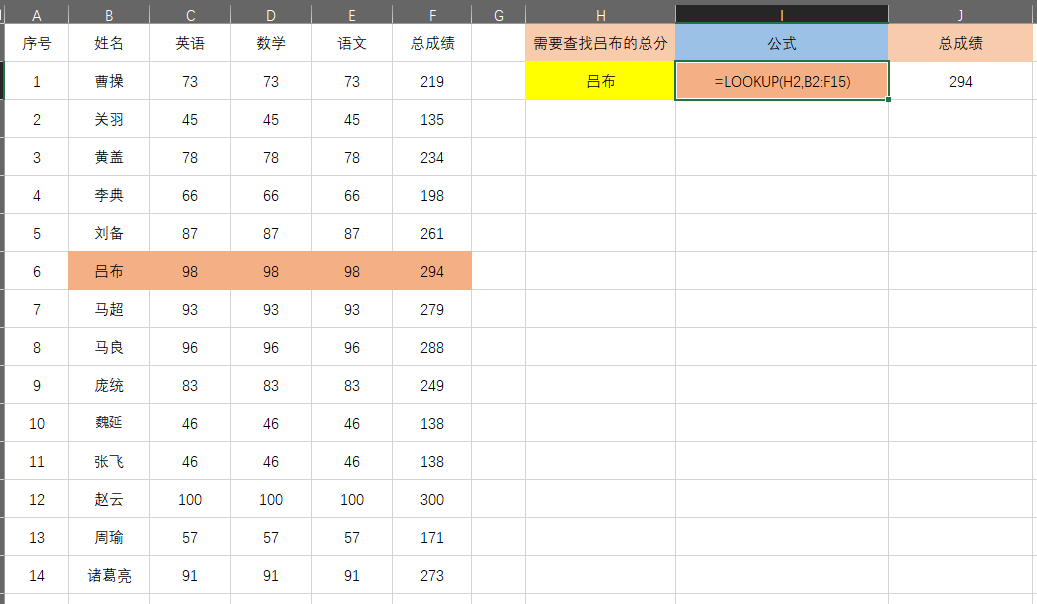Click the 序号 cell containing 10
The image size is (1037, 604).
36,423
